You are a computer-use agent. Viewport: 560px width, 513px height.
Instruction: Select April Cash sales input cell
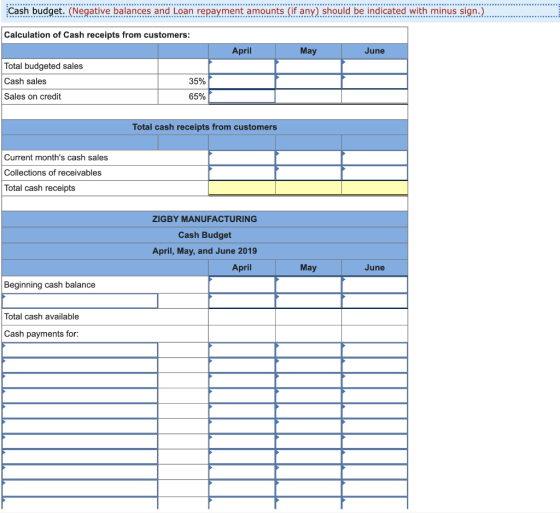[242, 81]
